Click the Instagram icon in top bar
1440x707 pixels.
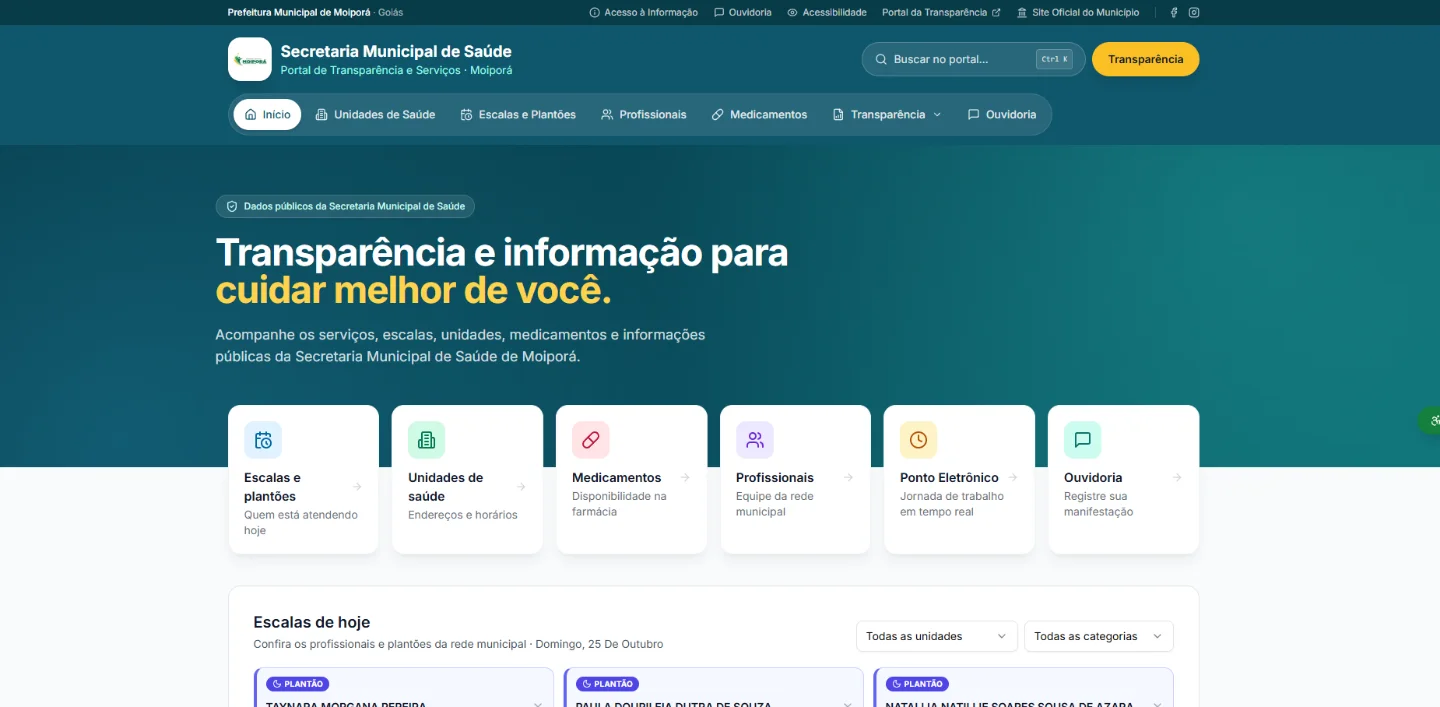(1194, 12)
